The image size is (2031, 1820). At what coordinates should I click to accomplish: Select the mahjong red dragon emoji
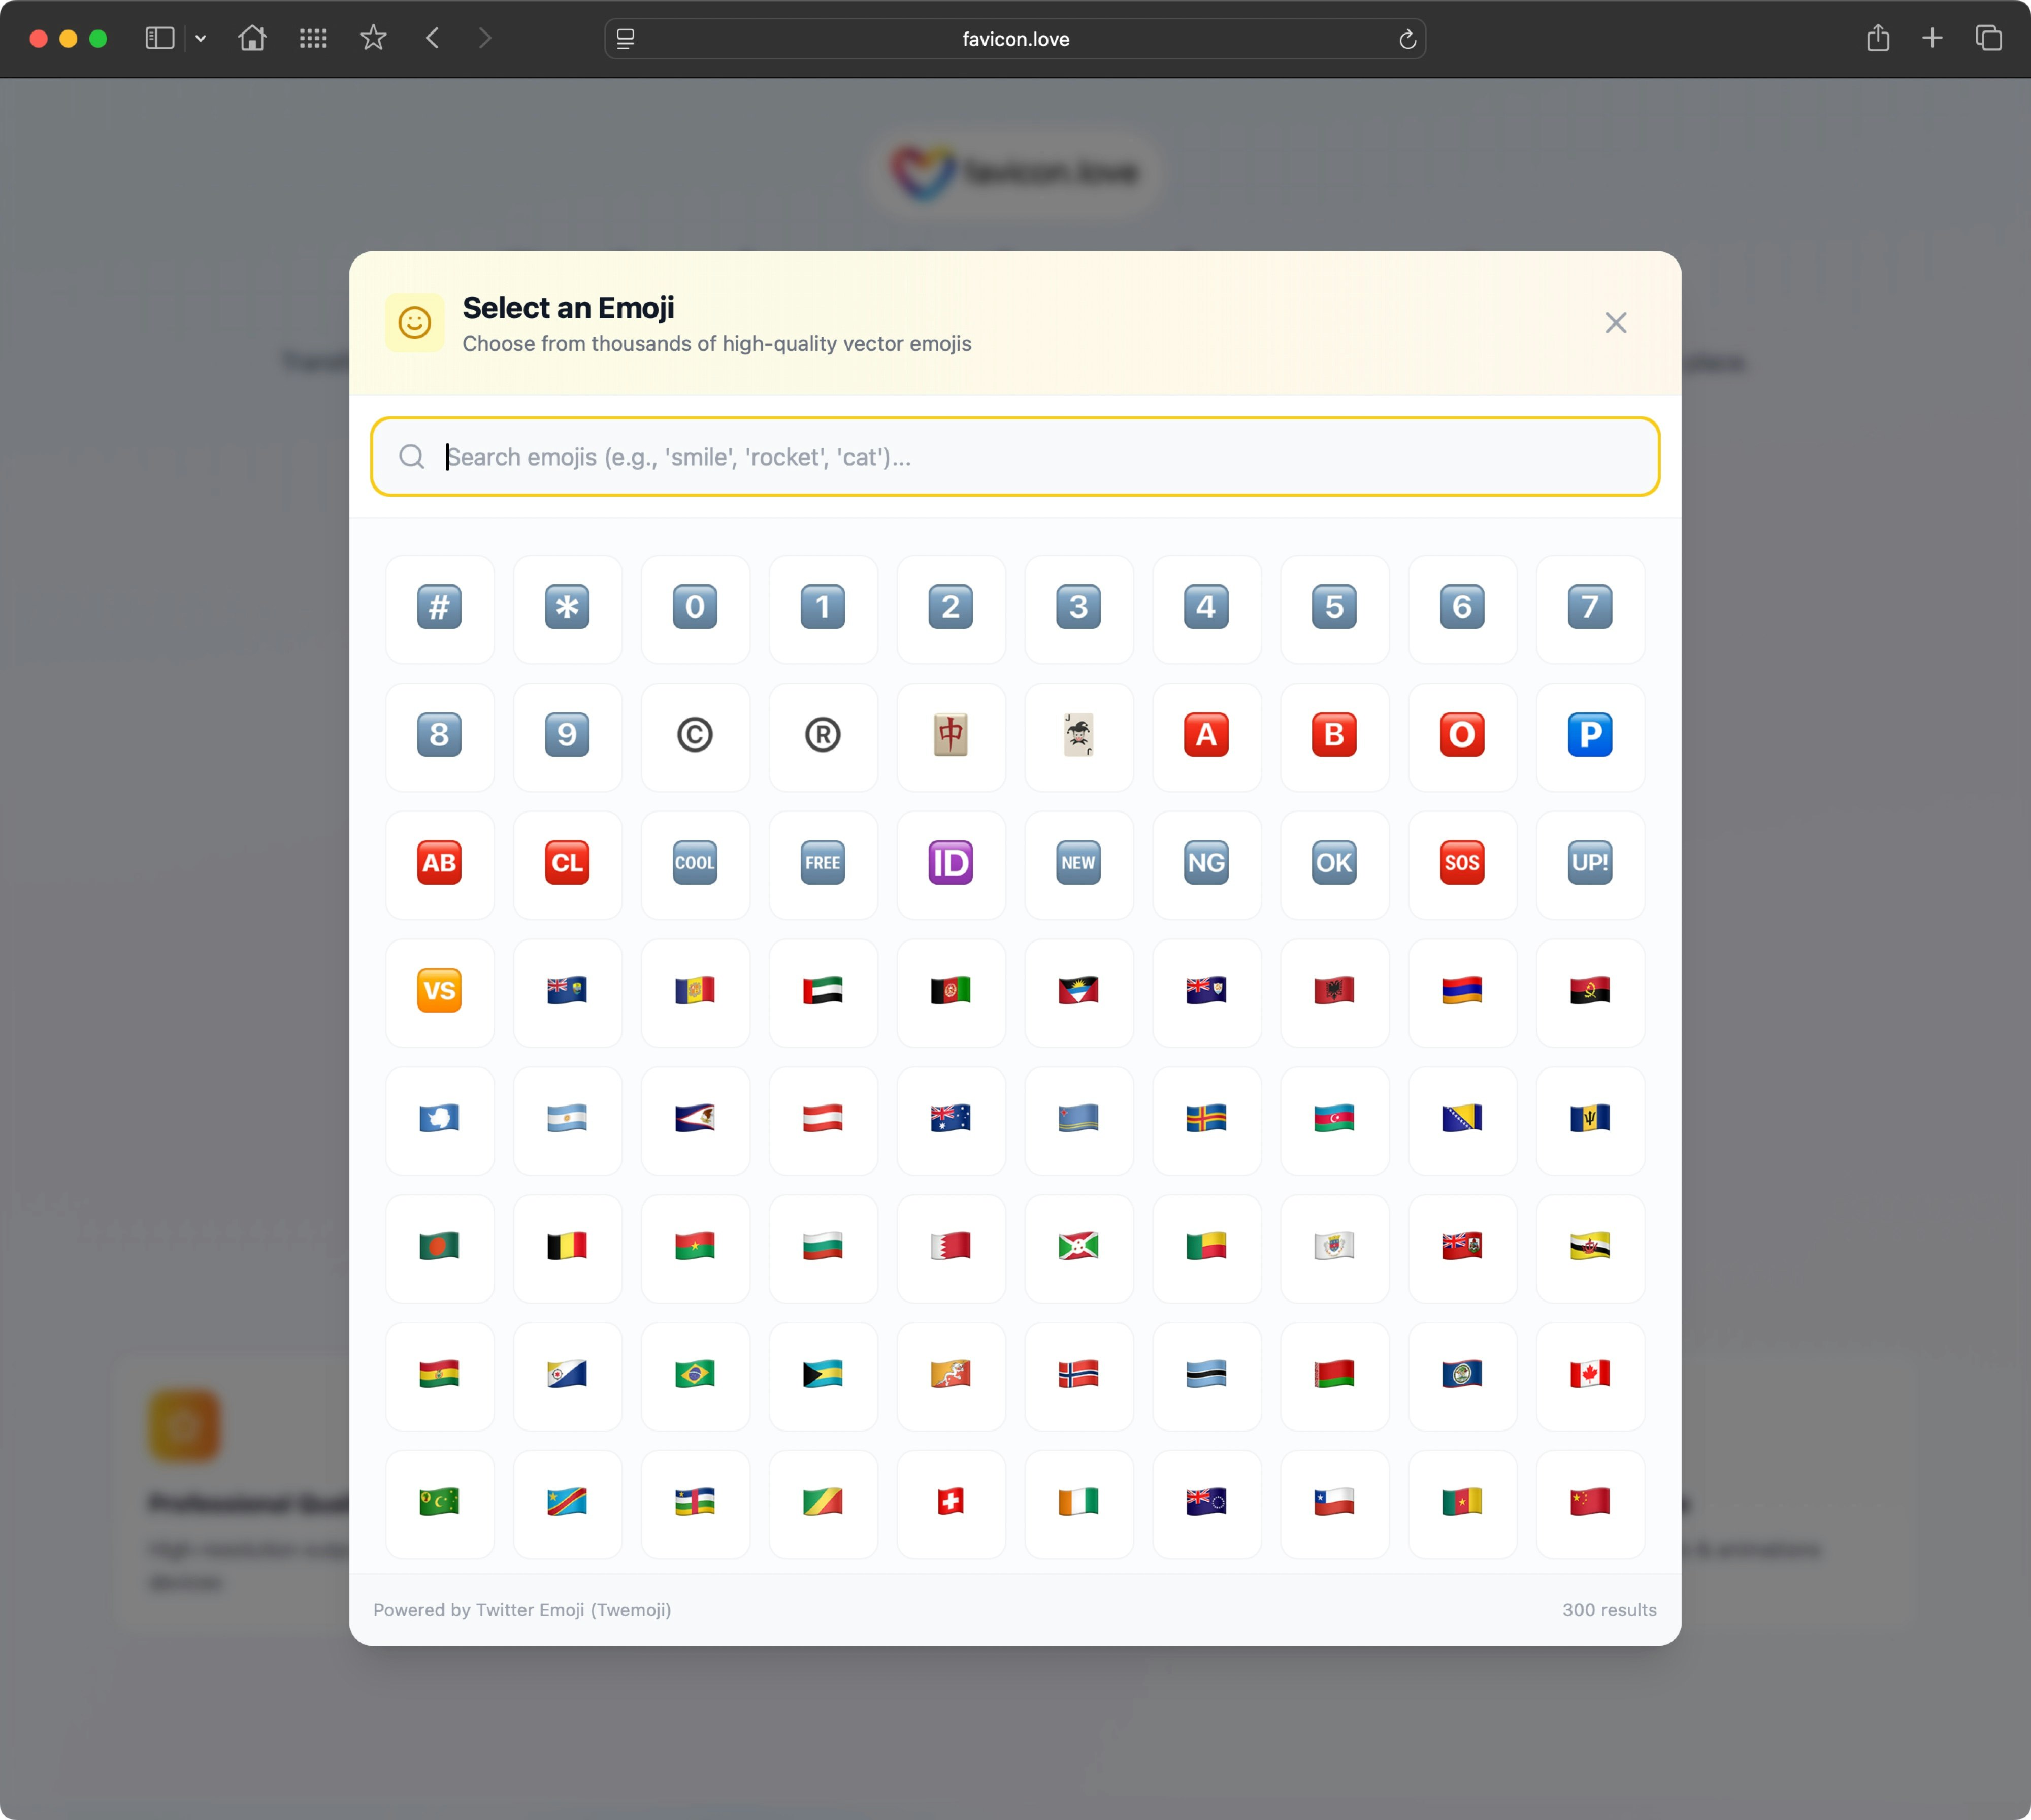[x=951, y=737]
